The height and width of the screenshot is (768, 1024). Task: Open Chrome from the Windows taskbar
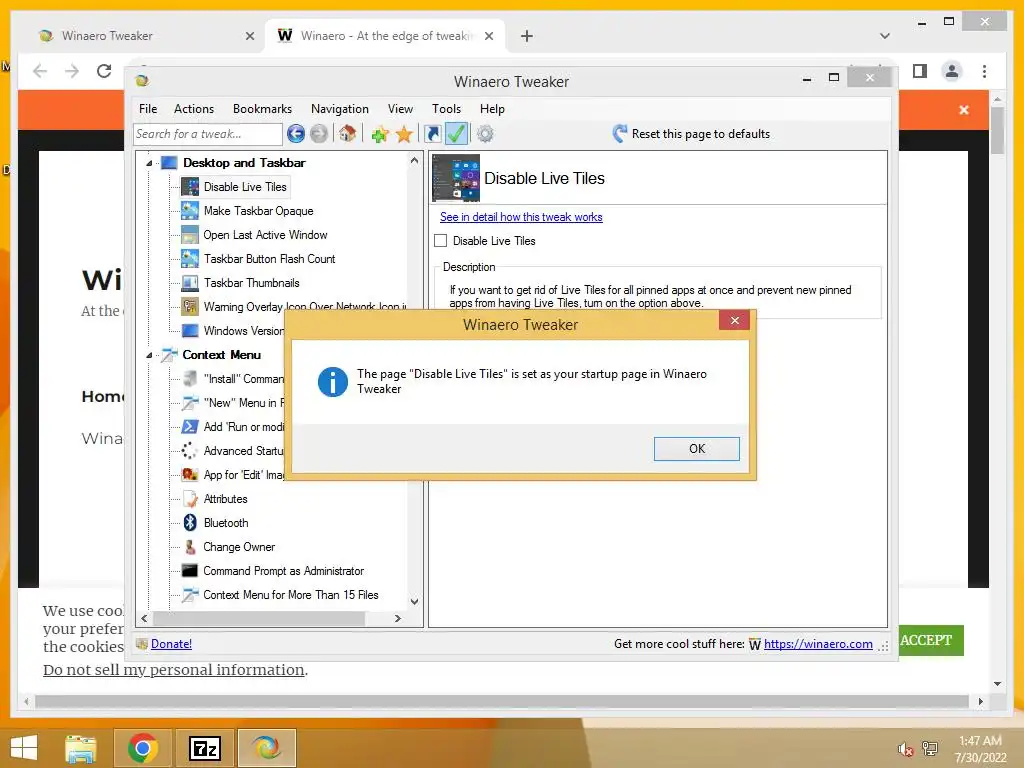pyautogui.click(x=142, y=748)
